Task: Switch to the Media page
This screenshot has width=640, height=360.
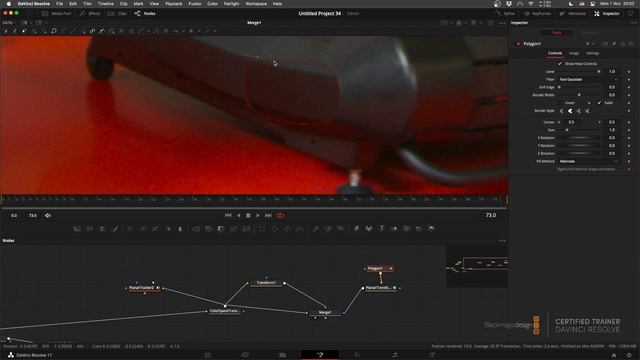Action: [207, 356]
